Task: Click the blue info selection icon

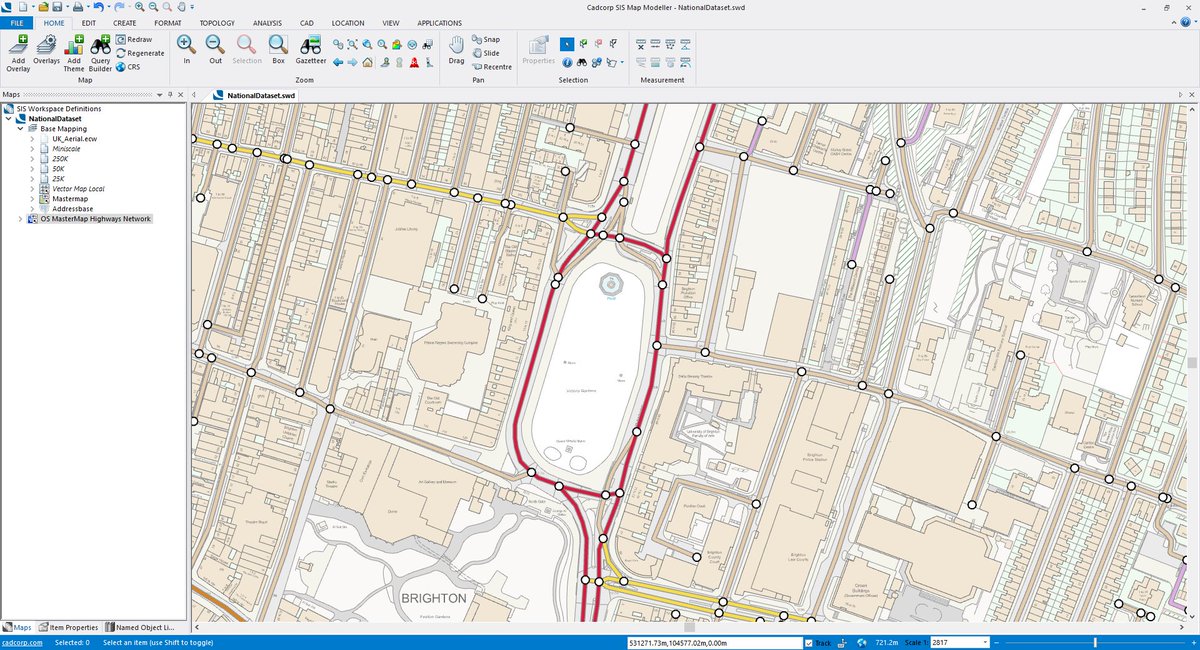Action: point(567,62)
